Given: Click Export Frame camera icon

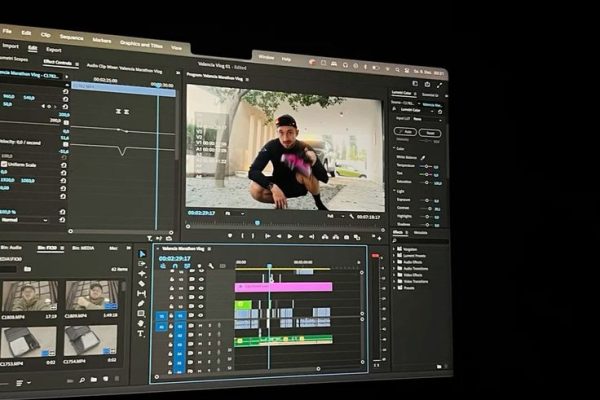Looking at the screenshot, I should point(346,237).
